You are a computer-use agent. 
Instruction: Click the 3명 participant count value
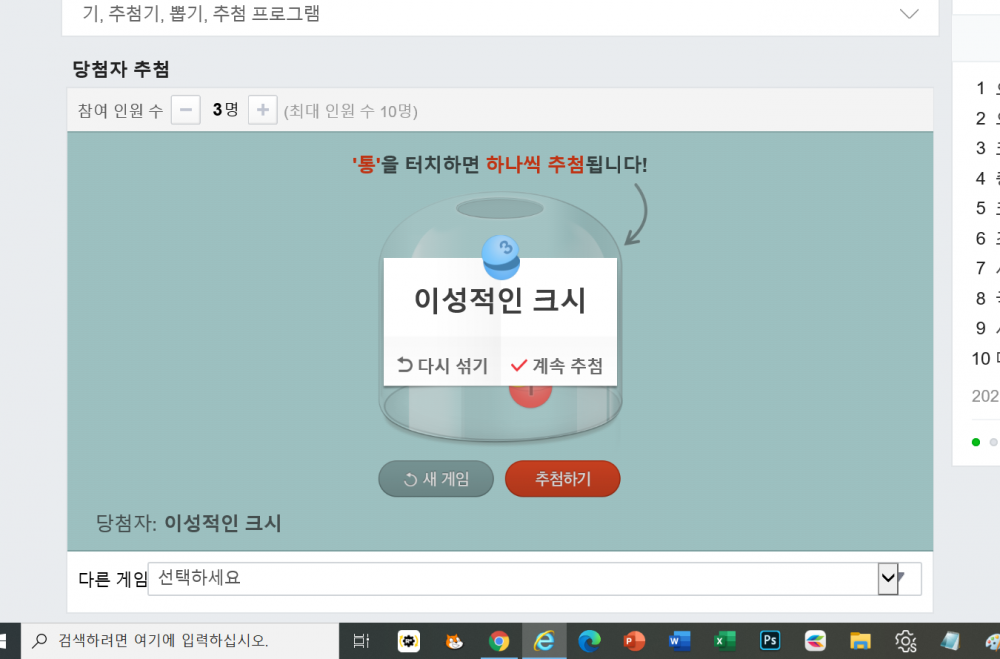[x=225, y=110]
